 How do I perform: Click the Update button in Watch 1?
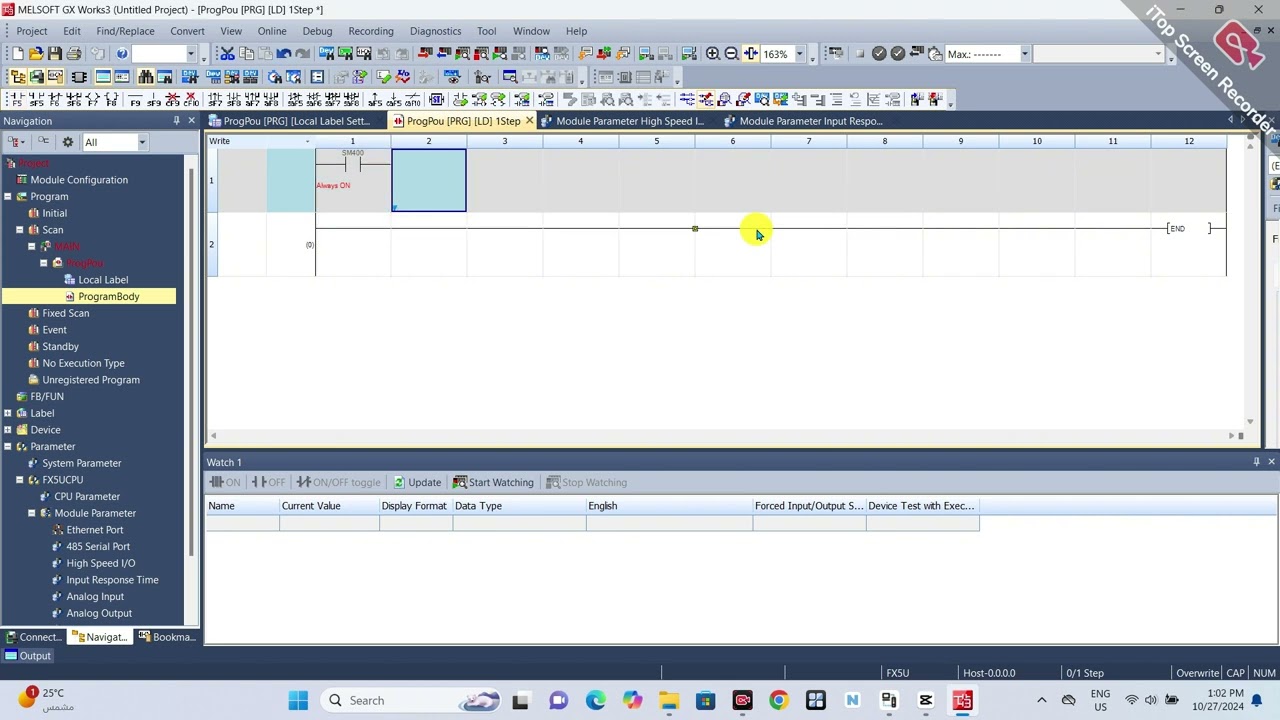[417, 482]
